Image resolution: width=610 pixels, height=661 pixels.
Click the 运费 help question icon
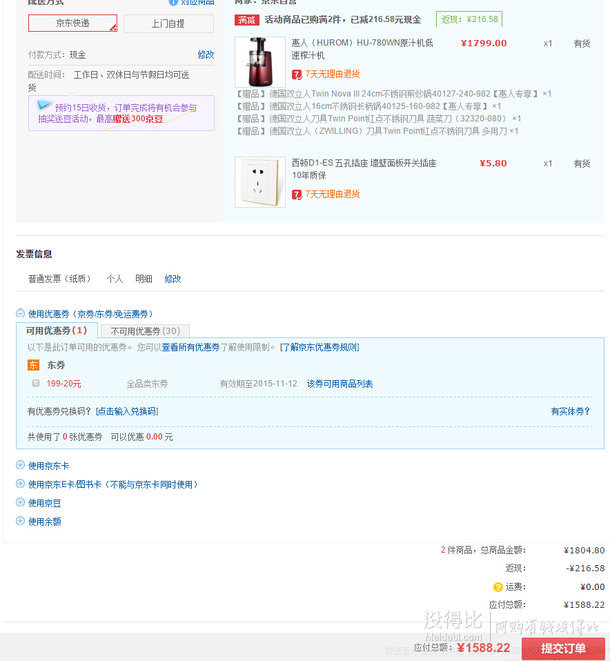click(498, 587)
